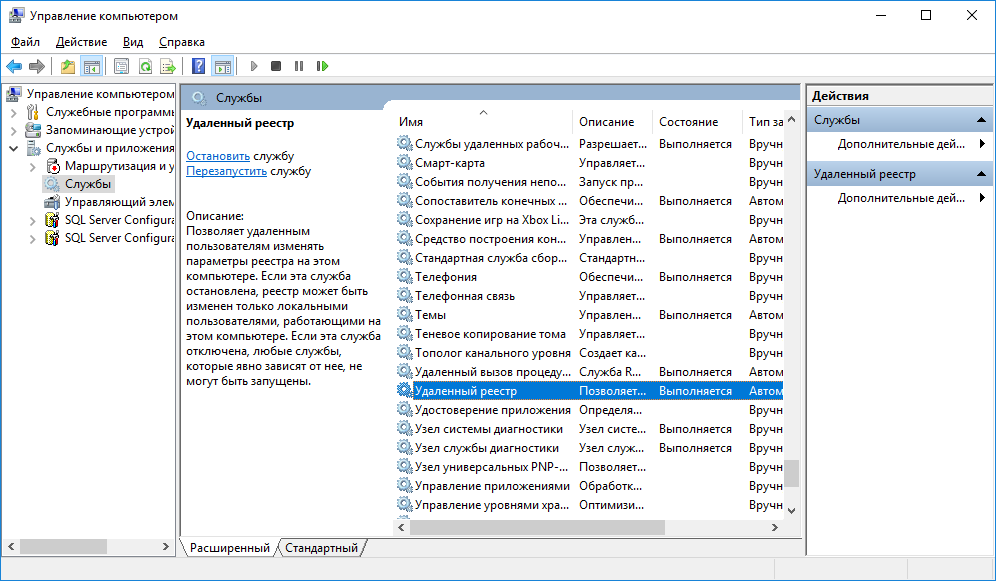This screenshot has height=581, width=996.
Task: Sort services by the Имя column header
Action: pos(483,121)
